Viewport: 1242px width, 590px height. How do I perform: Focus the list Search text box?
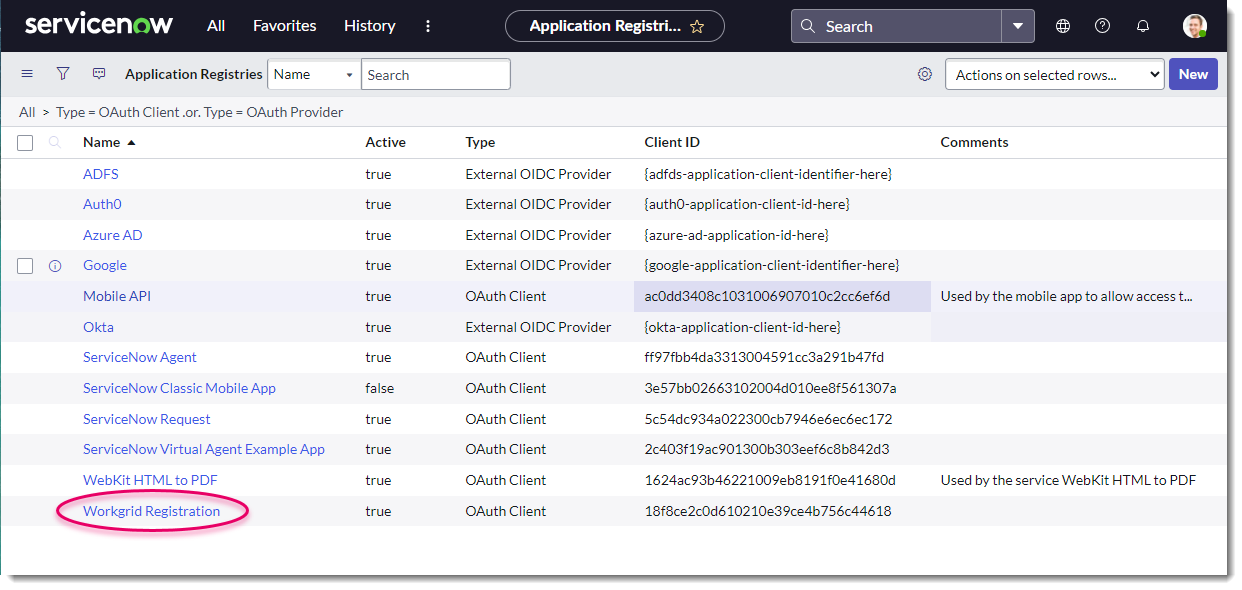coord(436,75)
